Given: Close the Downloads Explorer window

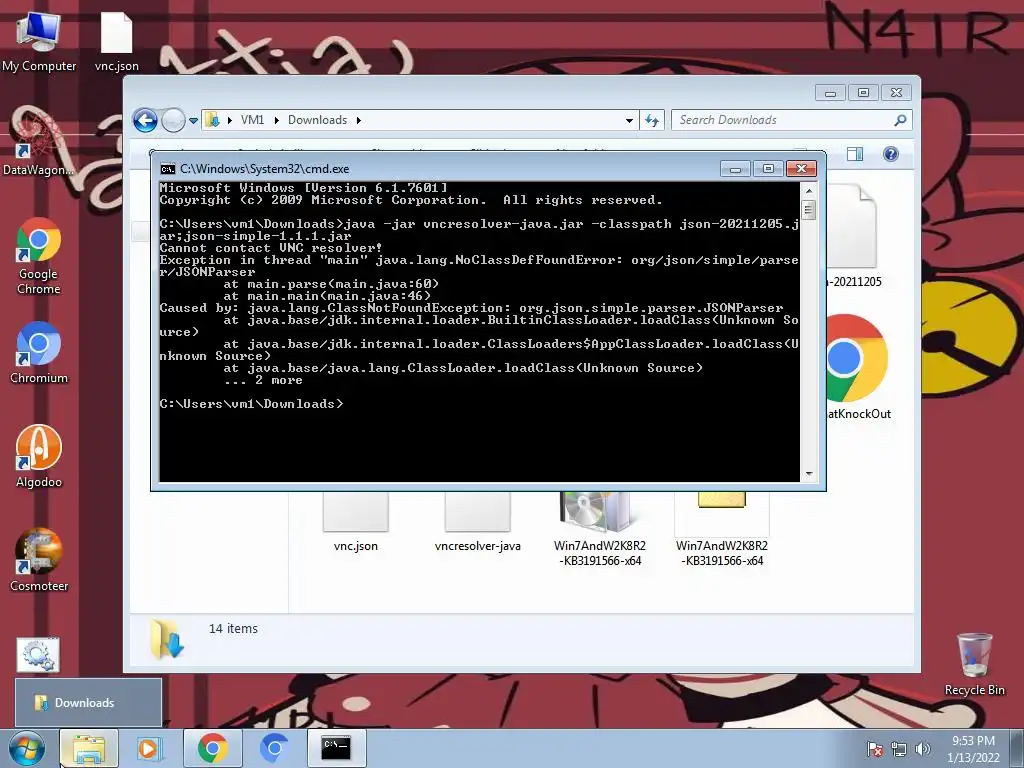Looking at the screenshot, I should click(897, 93).
